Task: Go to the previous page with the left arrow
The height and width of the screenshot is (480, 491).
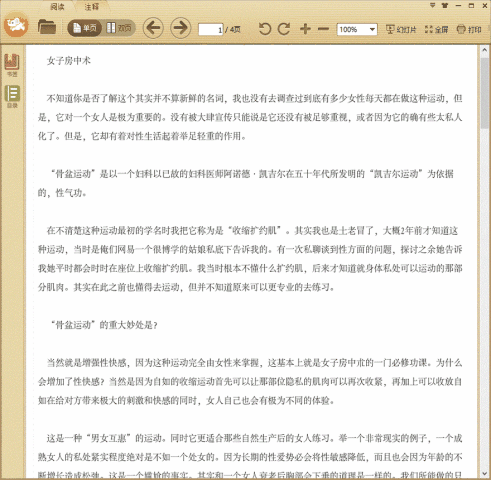Action: (x=153, y=28)
